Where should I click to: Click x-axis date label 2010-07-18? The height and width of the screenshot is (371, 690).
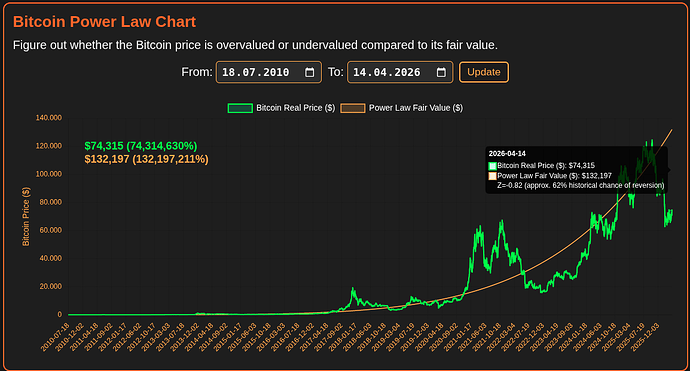click(x=55, y=337)
